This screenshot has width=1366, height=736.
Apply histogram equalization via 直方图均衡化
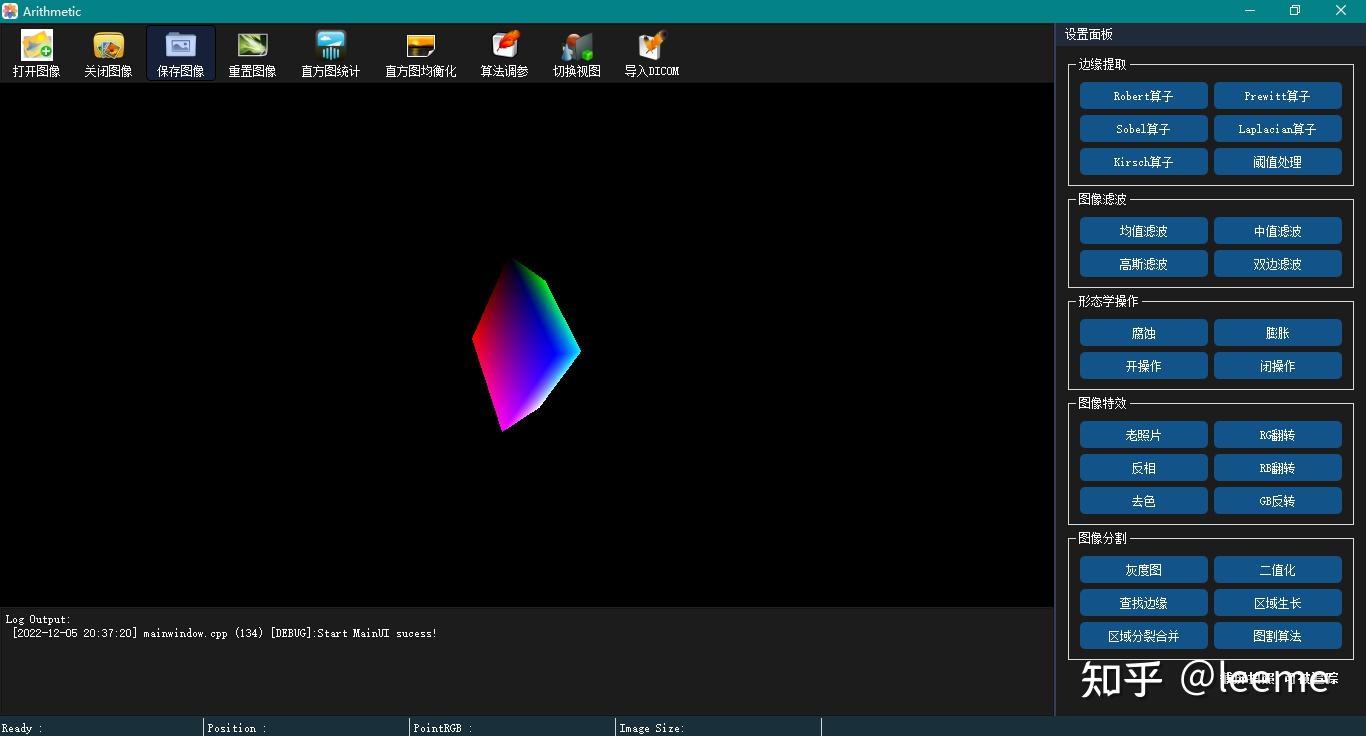coord(420,52)
